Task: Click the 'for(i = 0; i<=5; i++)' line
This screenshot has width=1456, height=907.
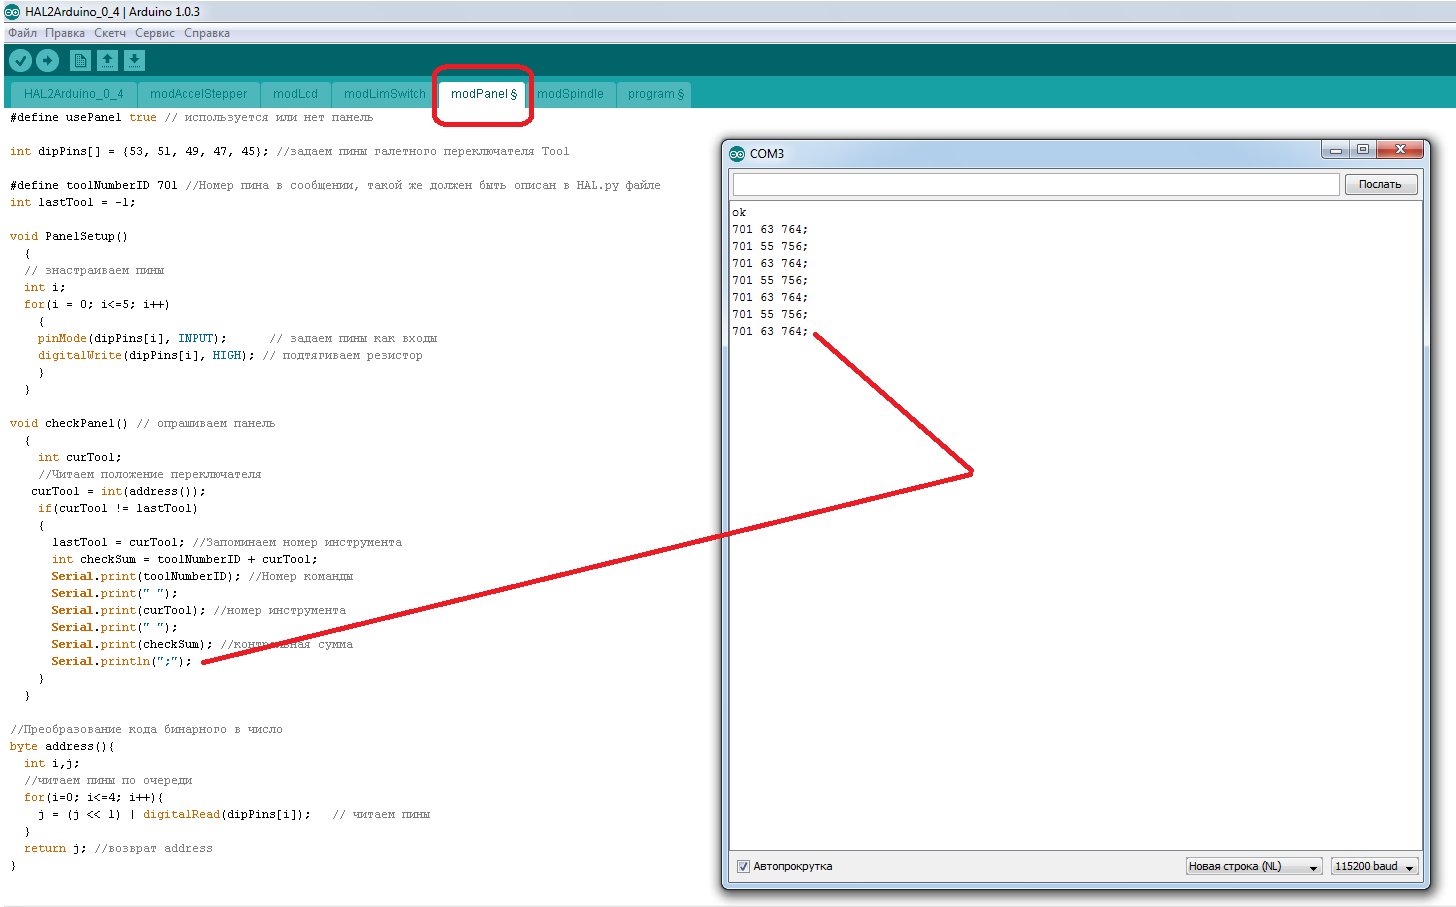Action: pyautogui.click(x=97, y=304)
